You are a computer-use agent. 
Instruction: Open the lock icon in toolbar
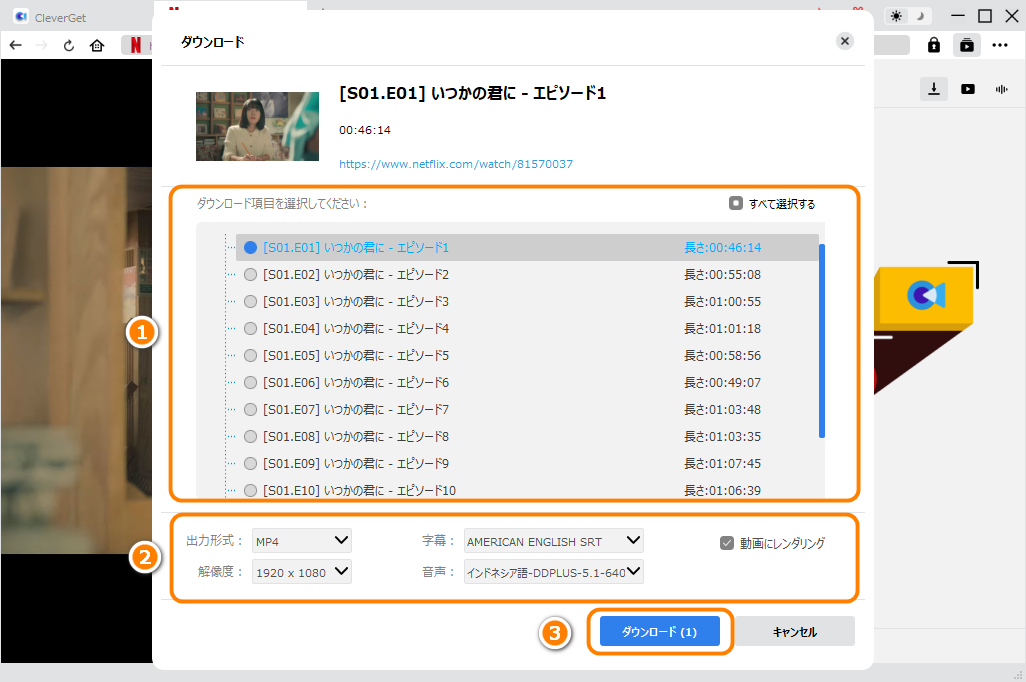pos(934,45)
